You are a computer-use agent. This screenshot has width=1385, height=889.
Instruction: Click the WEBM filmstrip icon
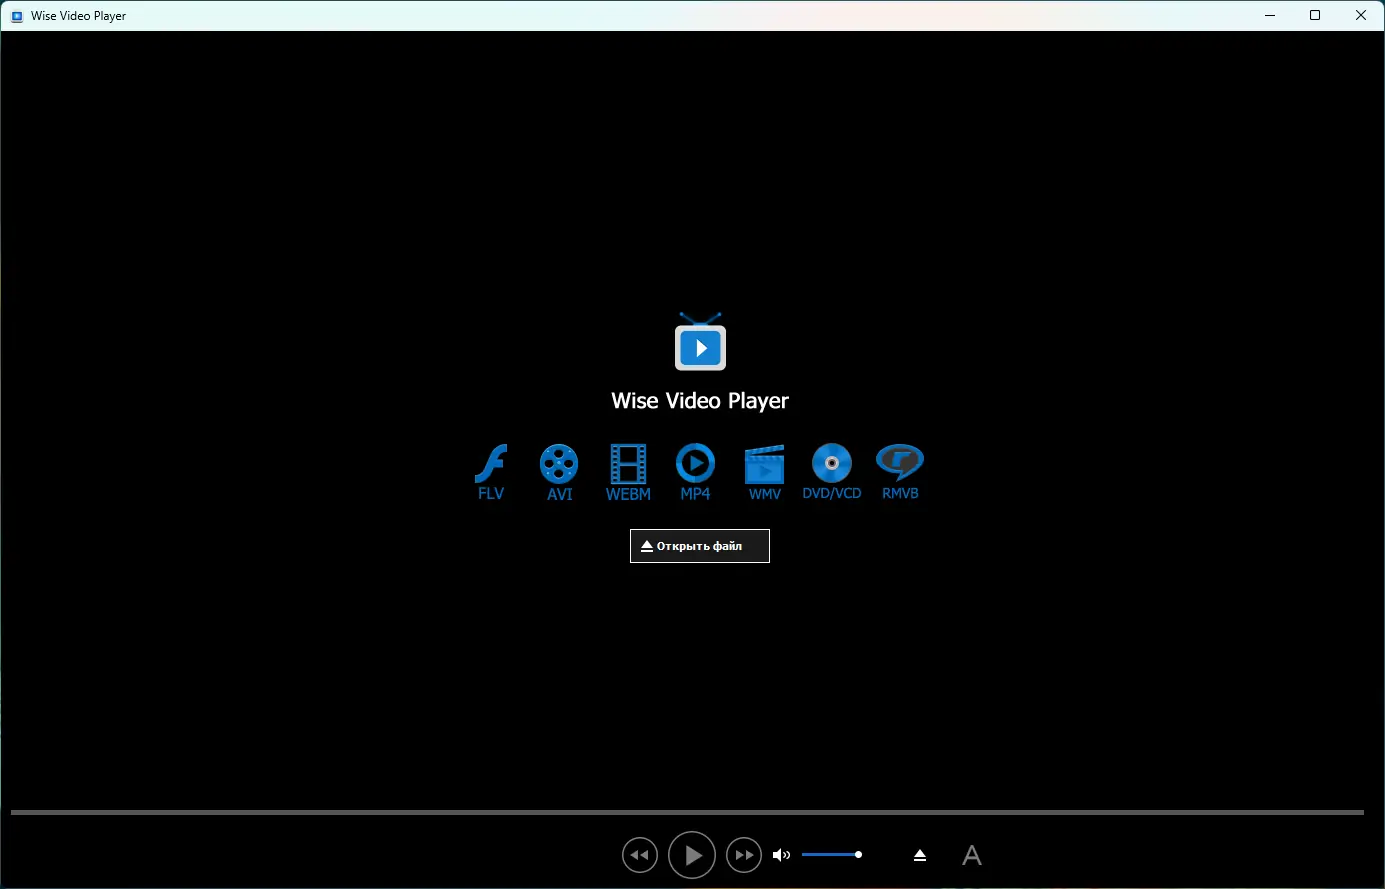[x=628, y=472]
